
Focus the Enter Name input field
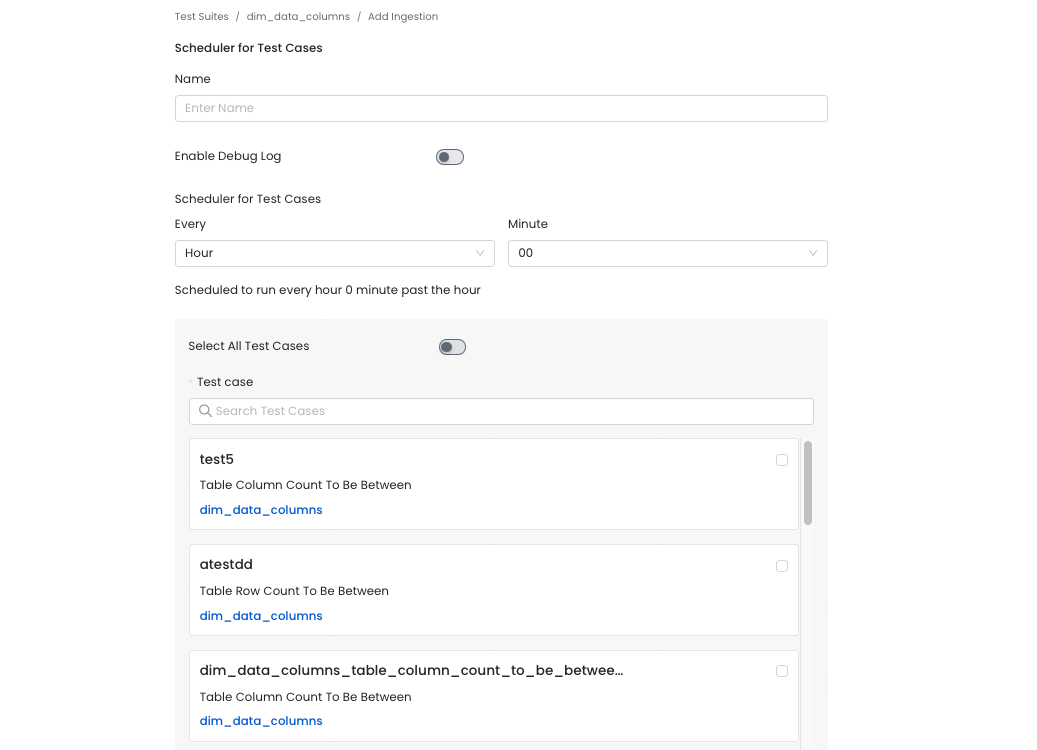coord(501,108)
